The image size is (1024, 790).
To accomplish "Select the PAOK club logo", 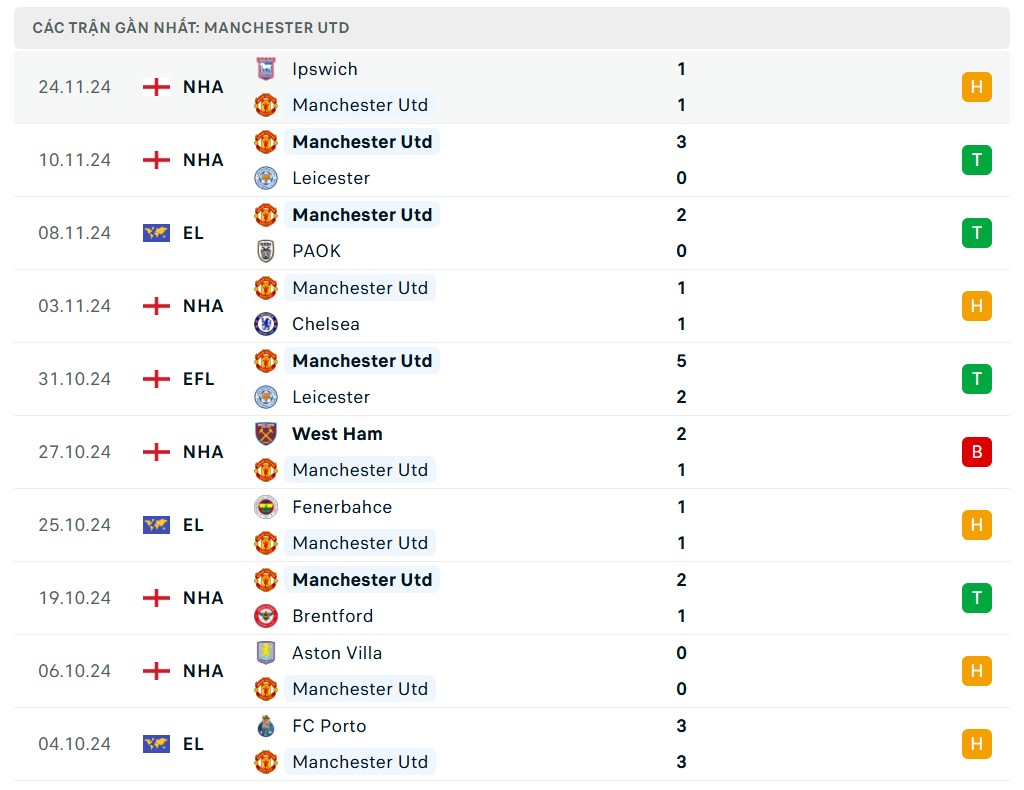I will [x=265, y=251].
